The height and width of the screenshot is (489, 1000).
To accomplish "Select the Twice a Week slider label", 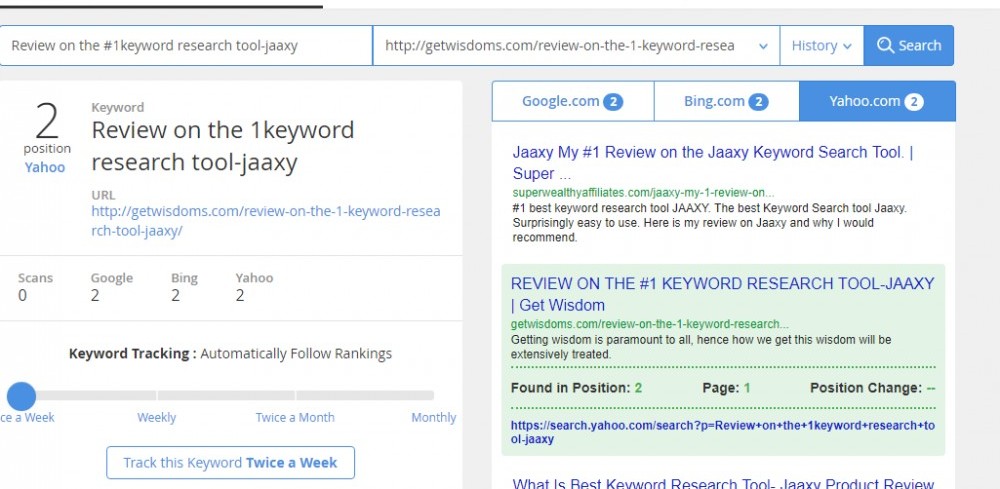I will [27, 418].
